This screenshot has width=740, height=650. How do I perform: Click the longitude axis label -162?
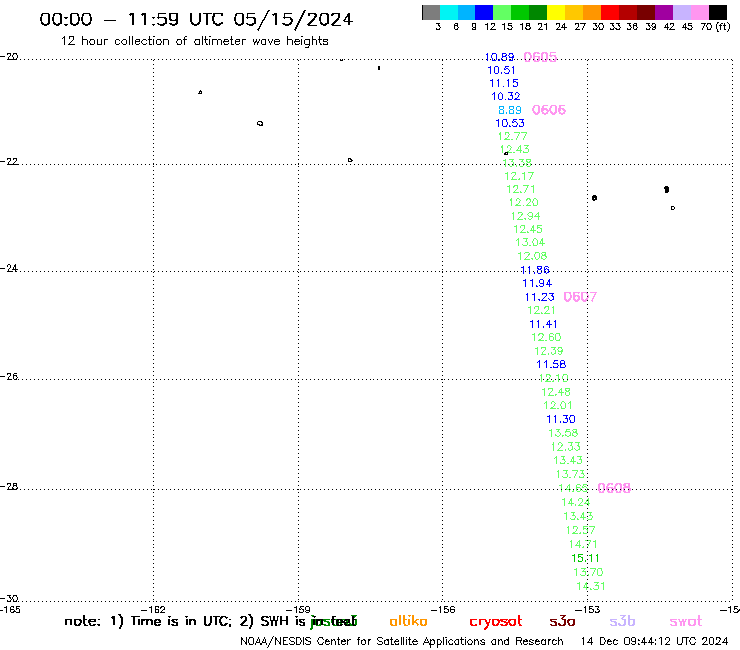153,610
